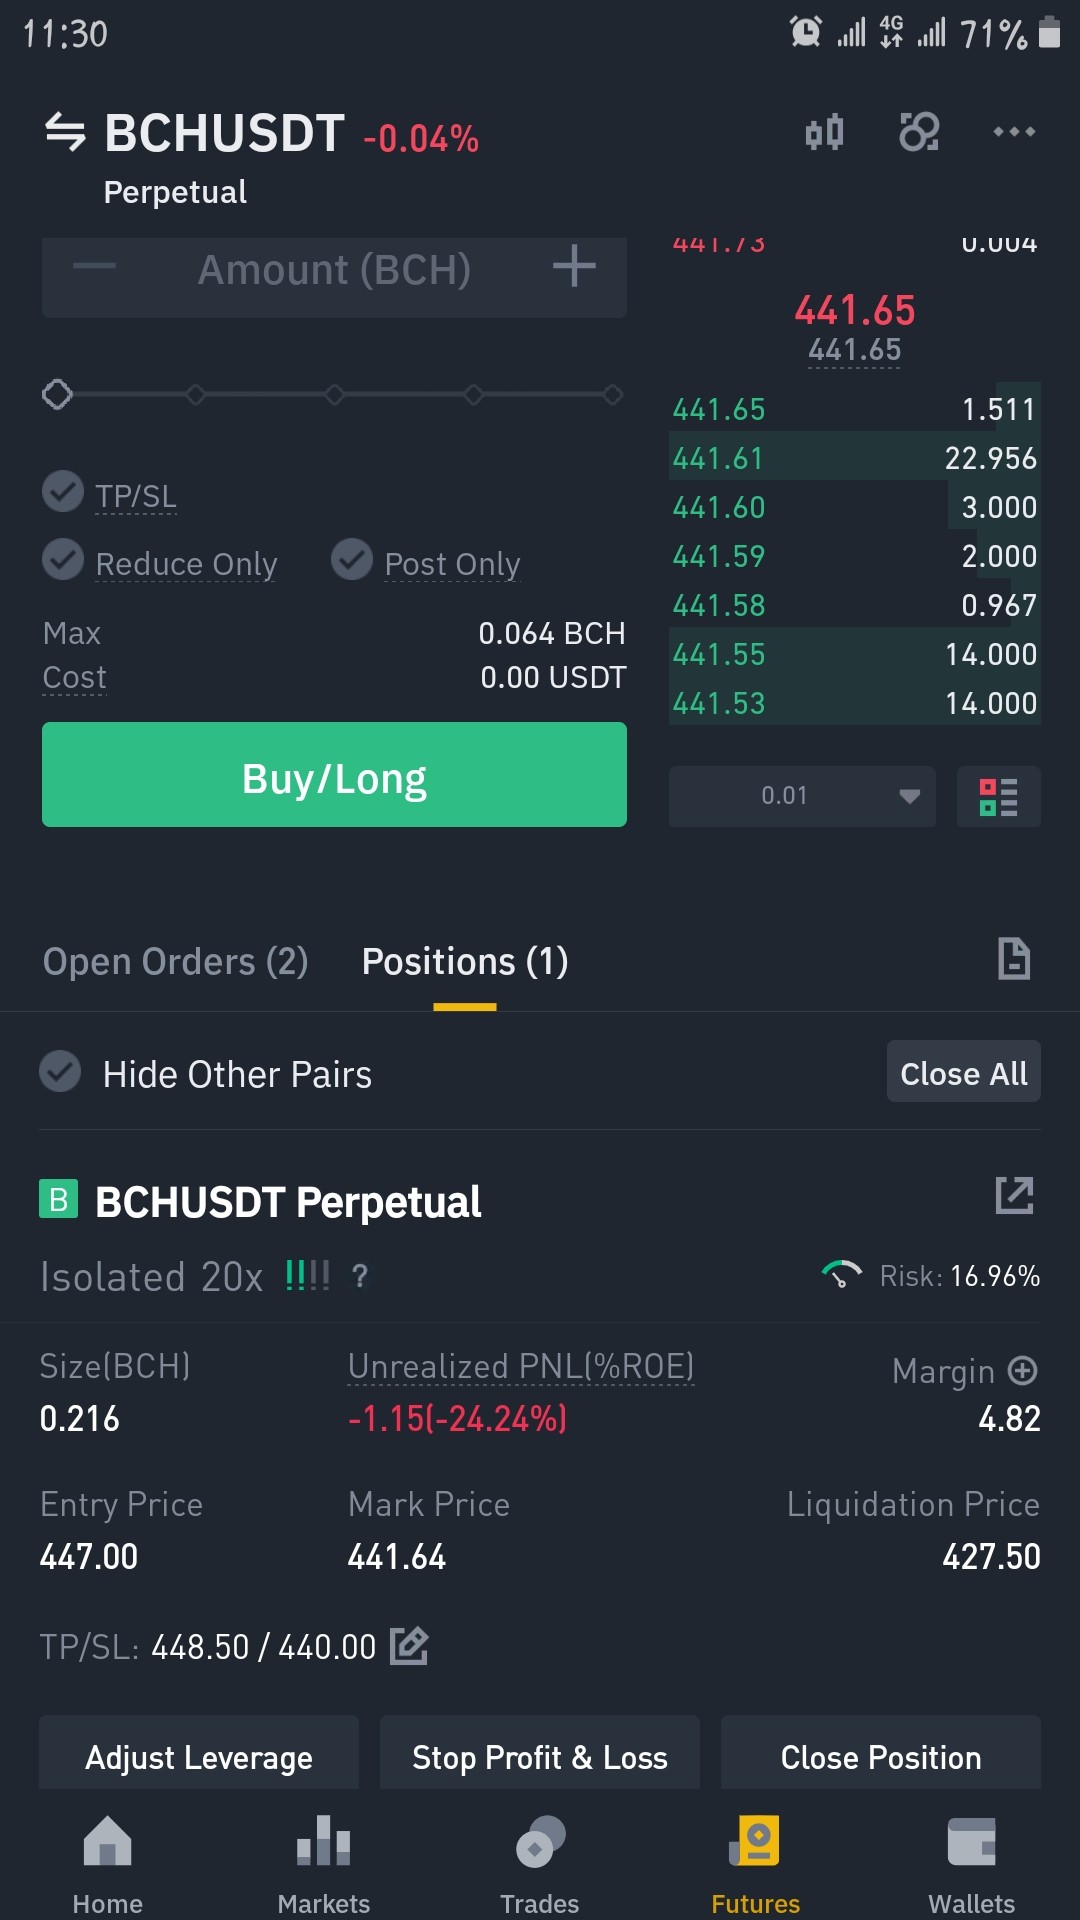Increase amount with the plus stepper

[575, 267]
